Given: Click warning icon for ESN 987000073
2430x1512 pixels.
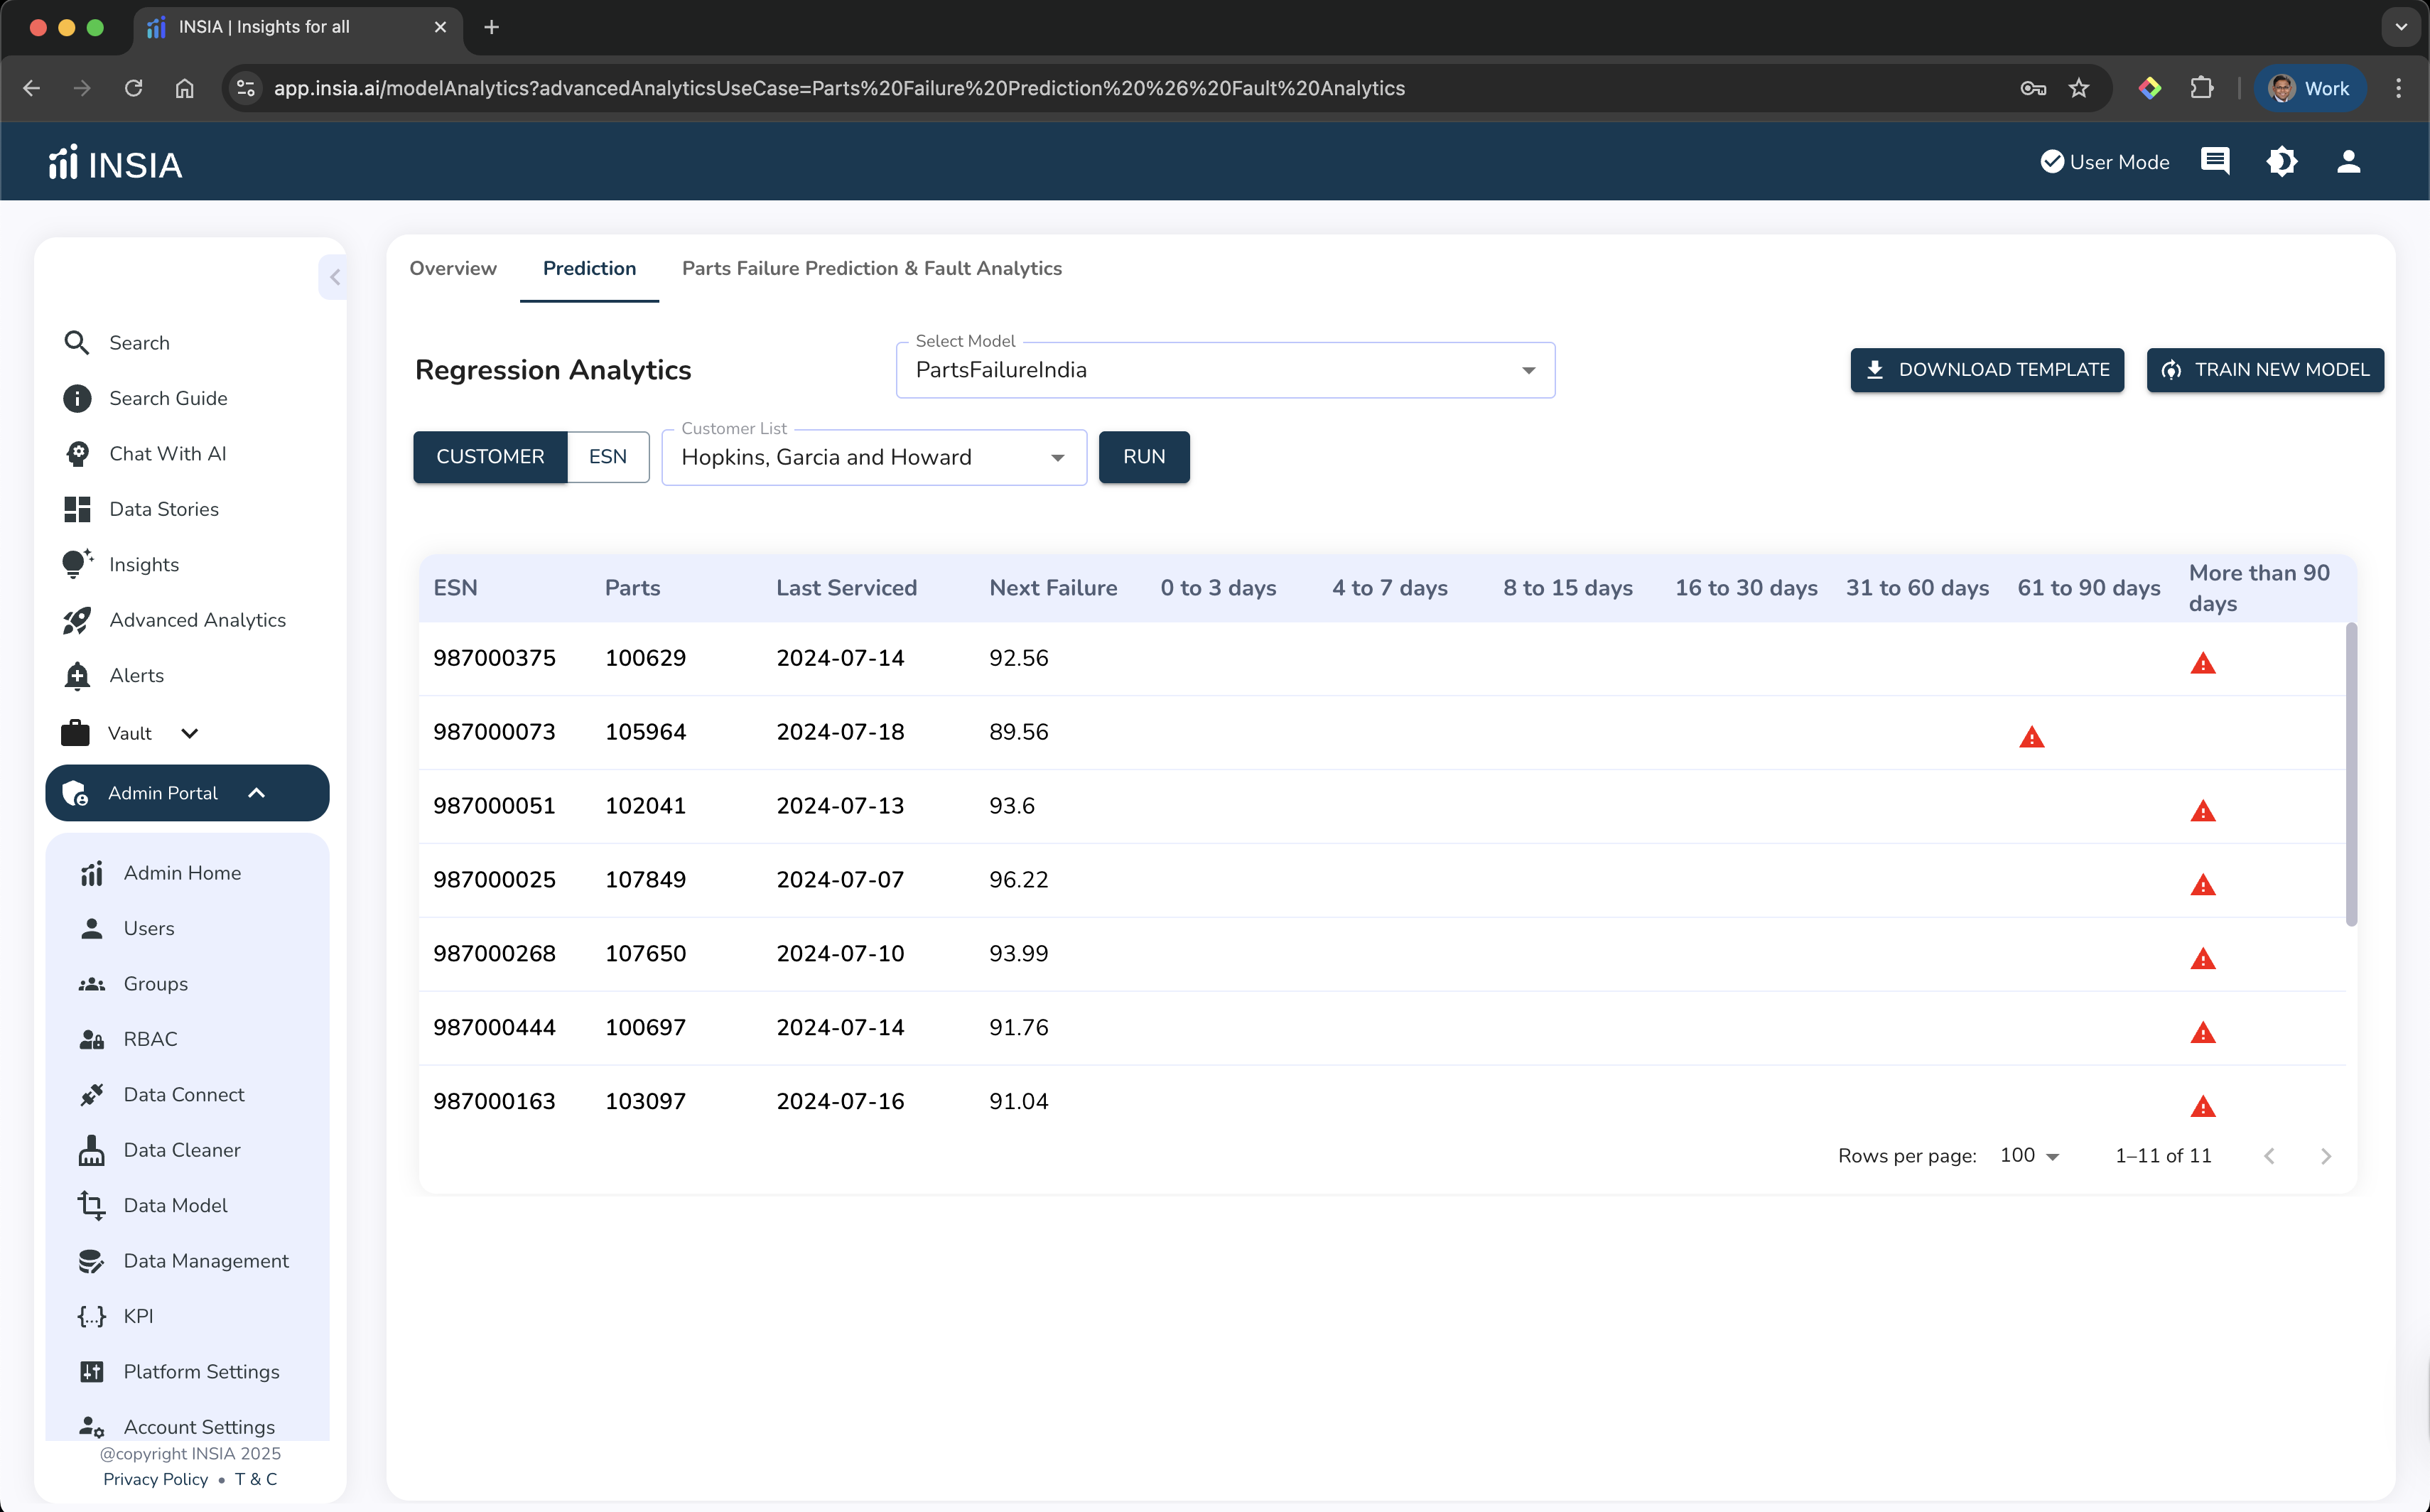Looking at the screenshot, I should click(x=2031, y=738).
